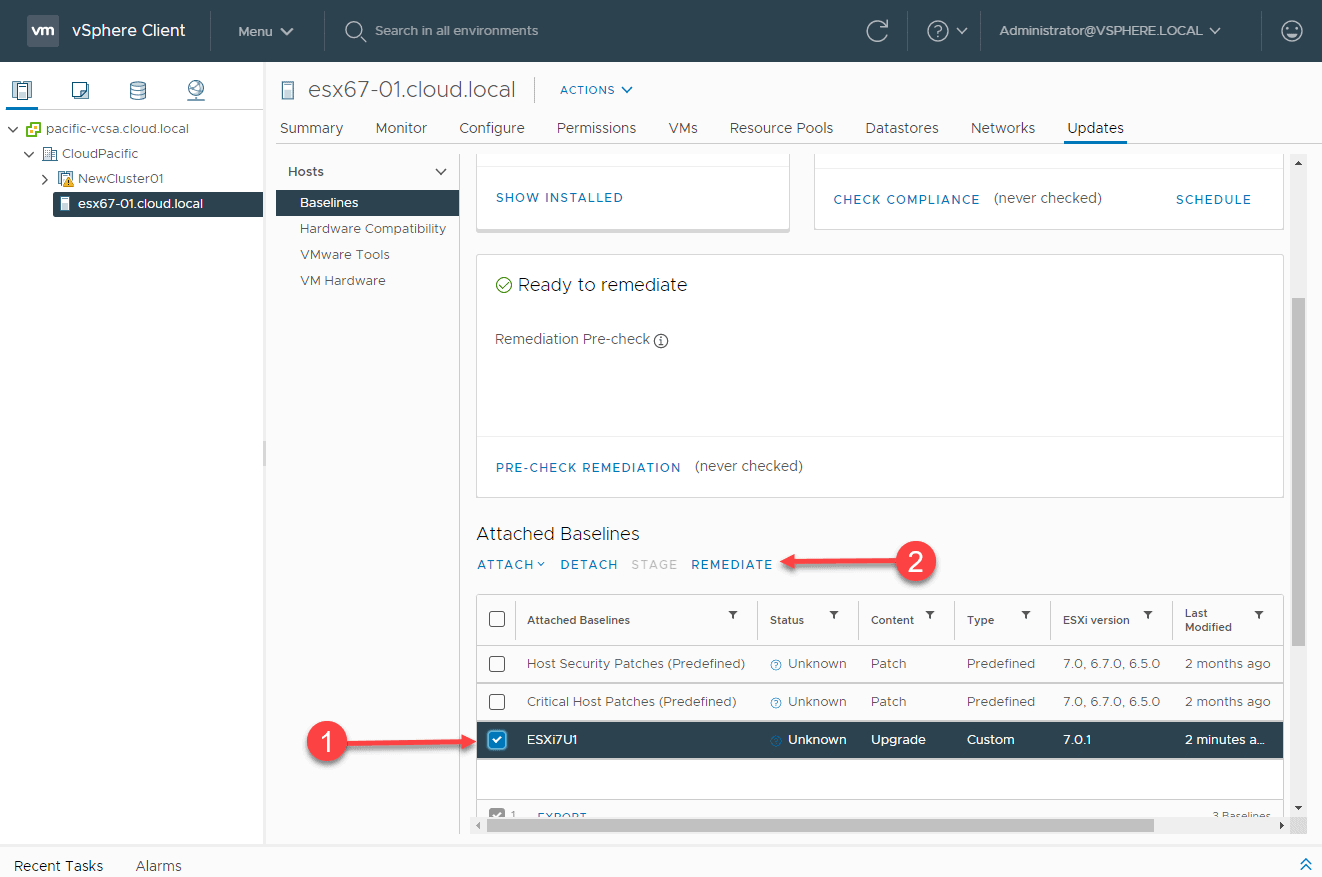1322x877 pixels.
Task: Check the Critical Host Patches checkbox
Action: (x=497, y=702)
